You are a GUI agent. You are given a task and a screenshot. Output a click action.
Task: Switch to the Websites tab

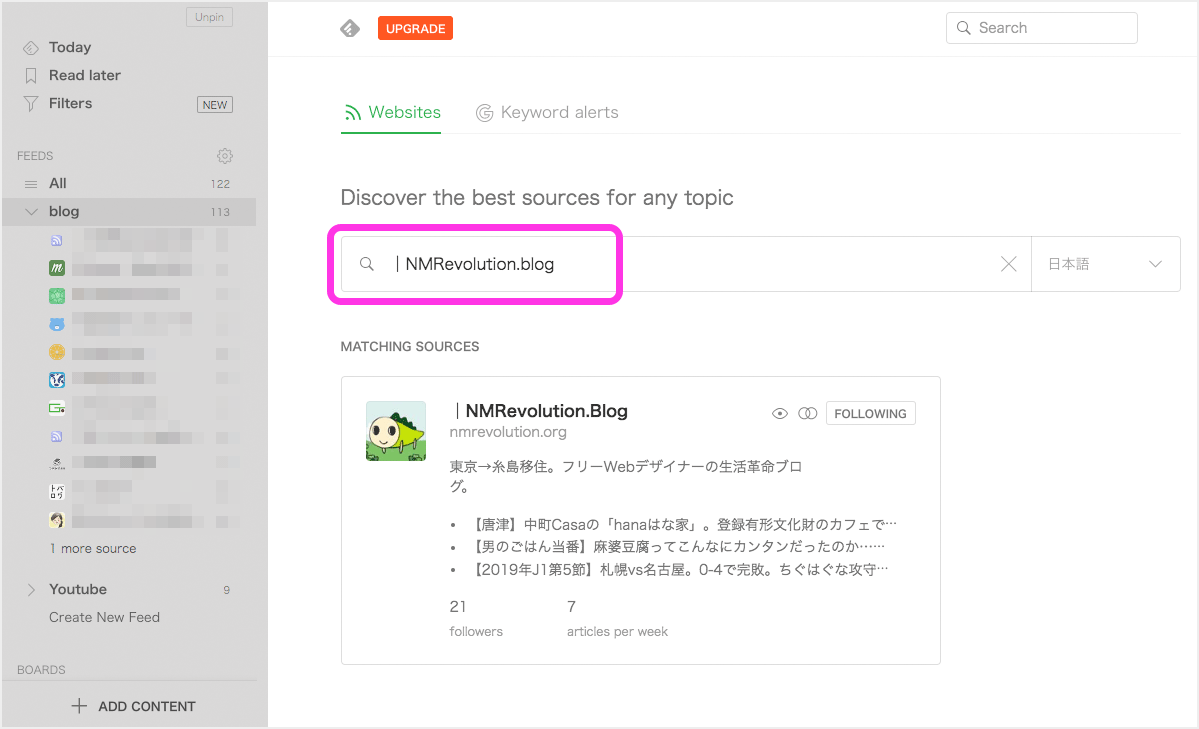391,113
